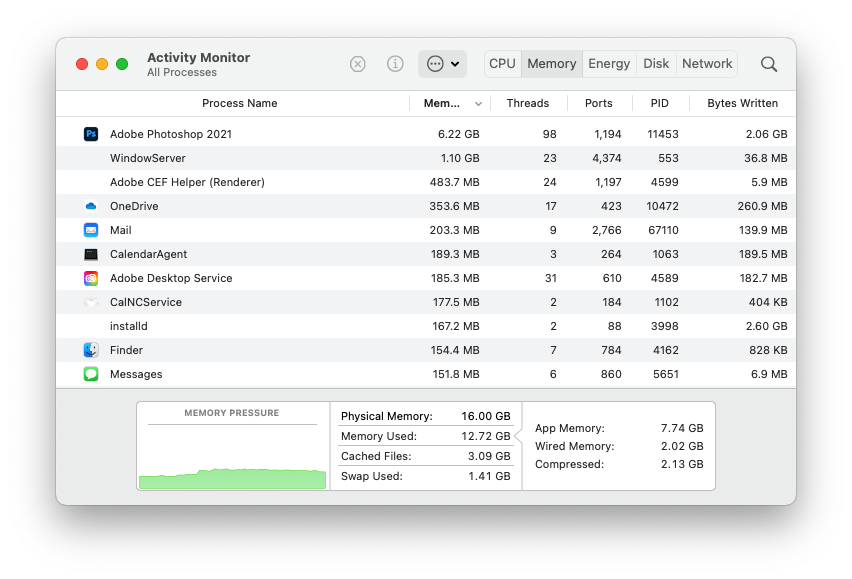Click the Memory Pressure graph

pyautogui.click(x=233, y=456)
